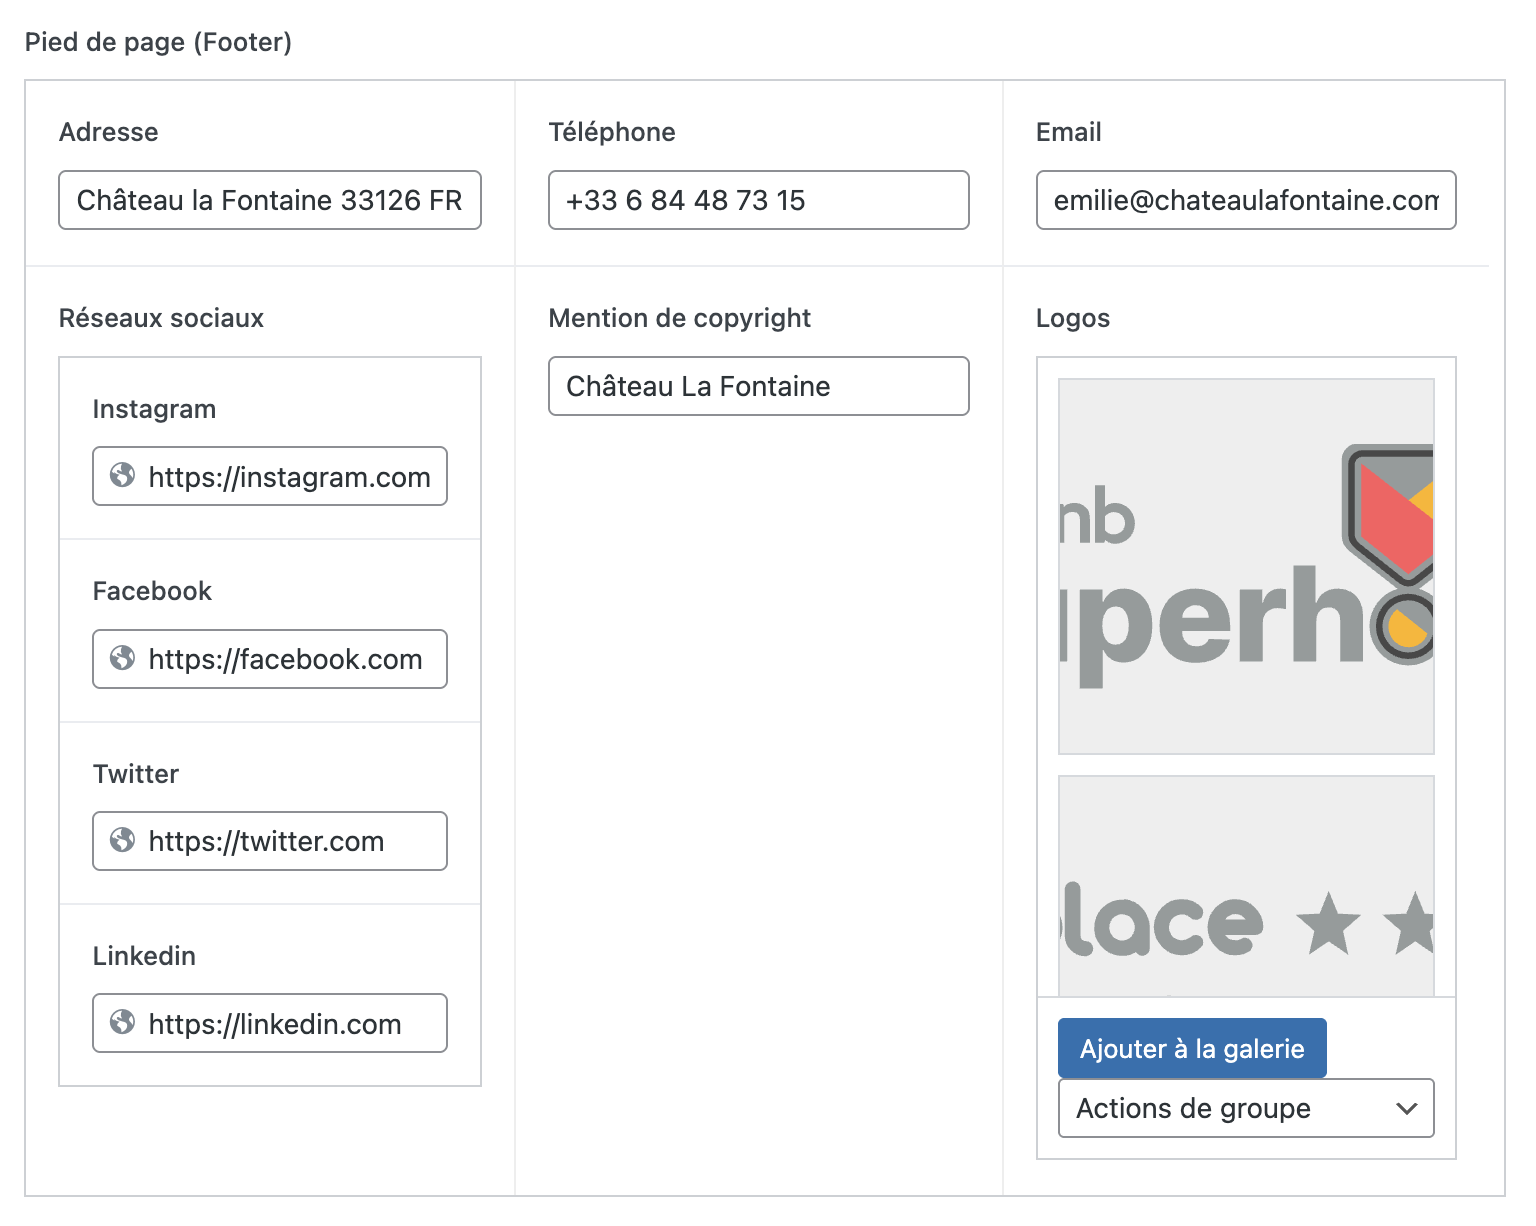The image size is (1536, 1226).
Task: Click the chevron arrow on Actions de groupe
Action: 1406,1108
